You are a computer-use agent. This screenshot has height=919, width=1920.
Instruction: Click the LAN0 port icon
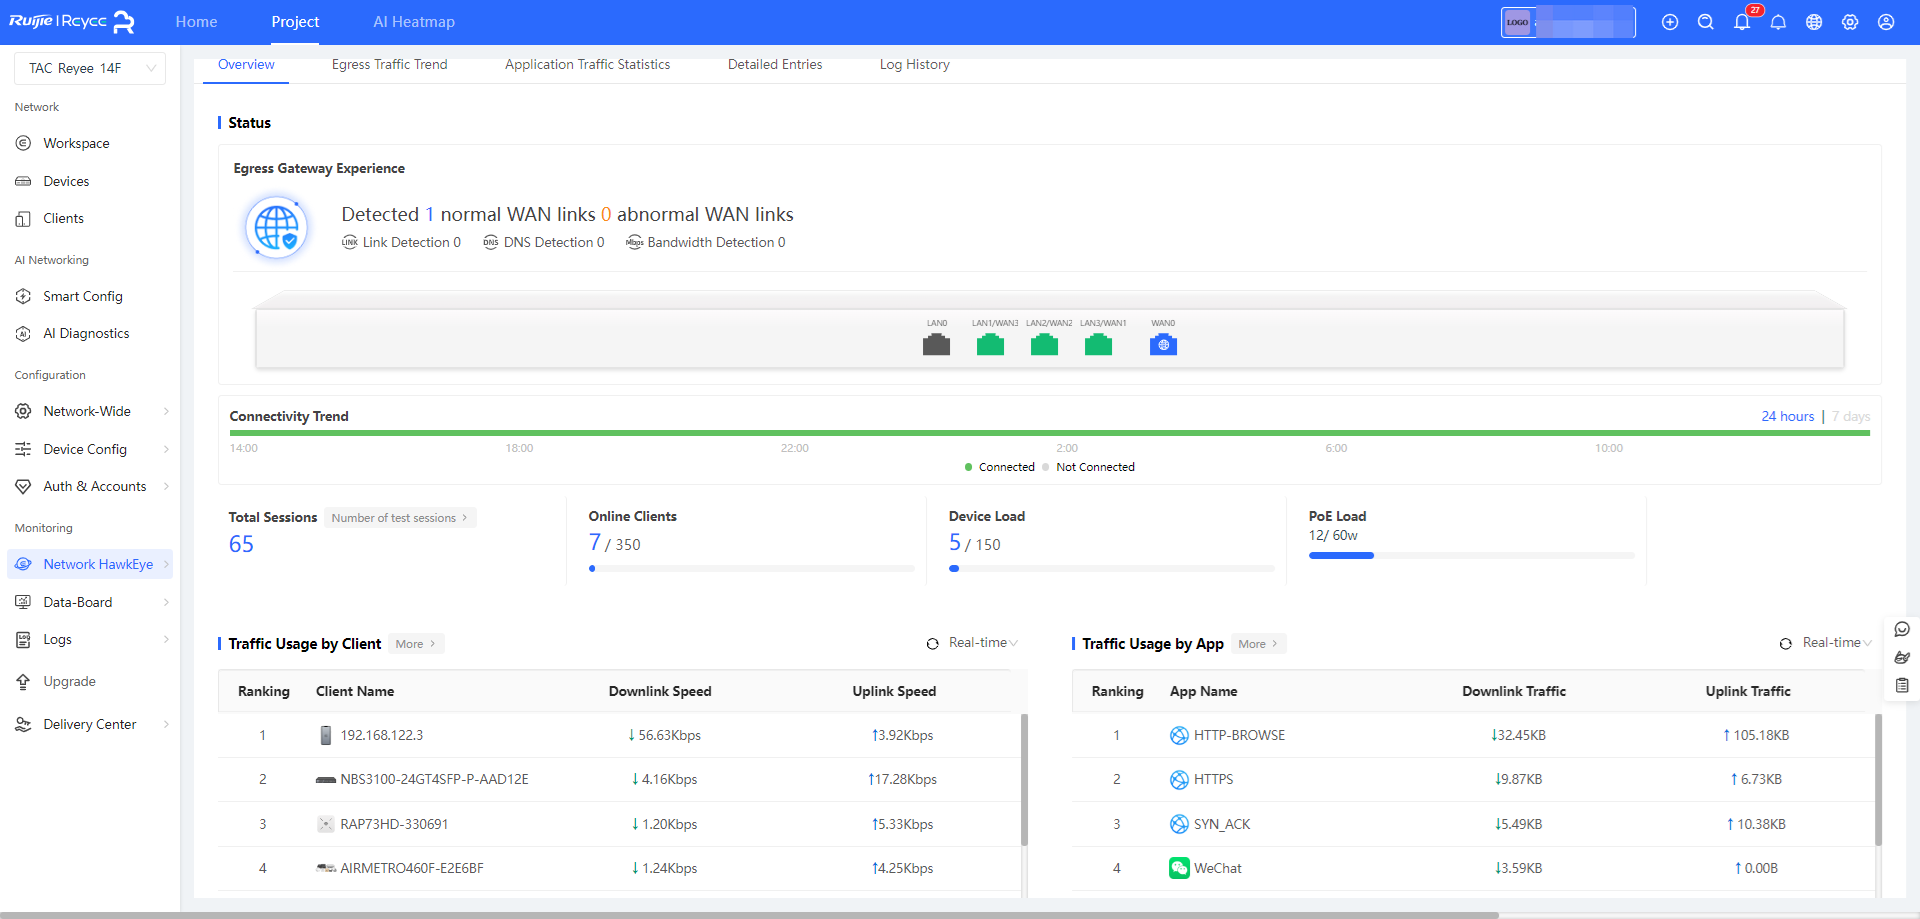936,345
